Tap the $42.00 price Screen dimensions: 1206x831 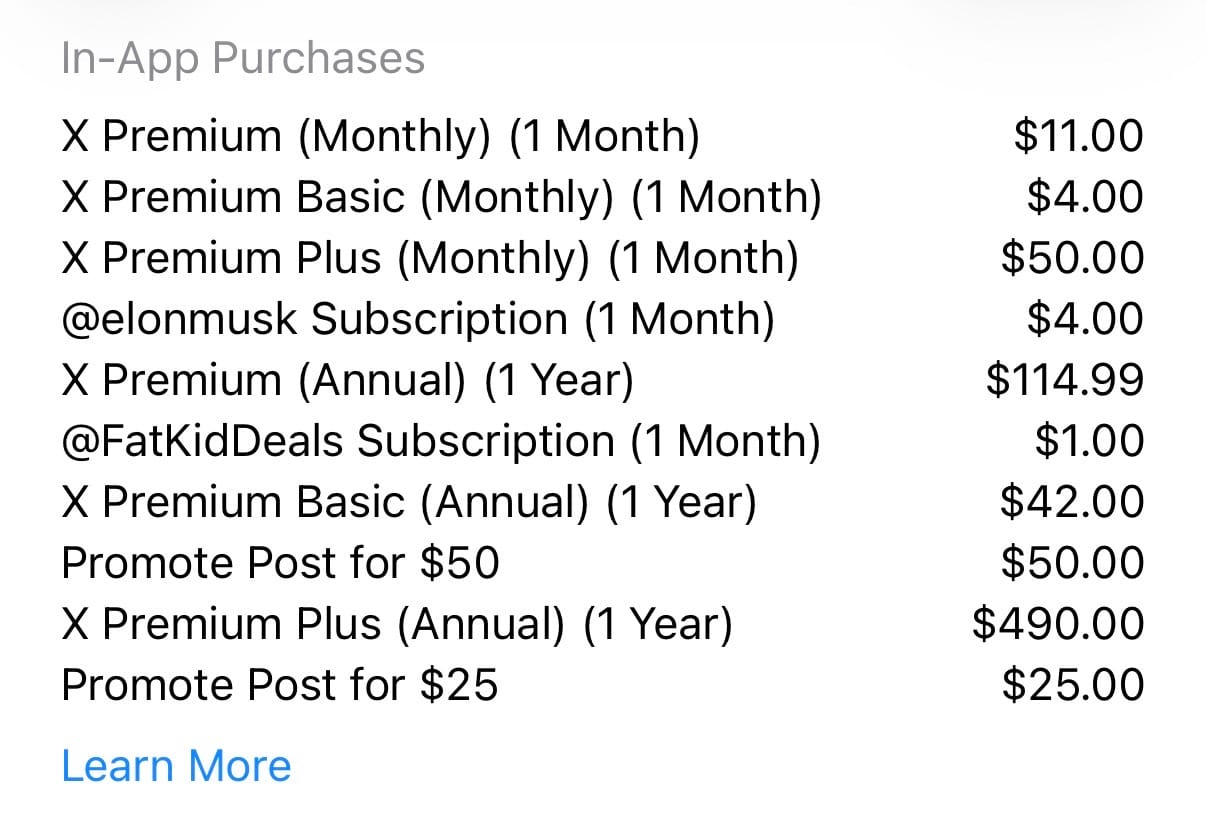pos(1072,502)
